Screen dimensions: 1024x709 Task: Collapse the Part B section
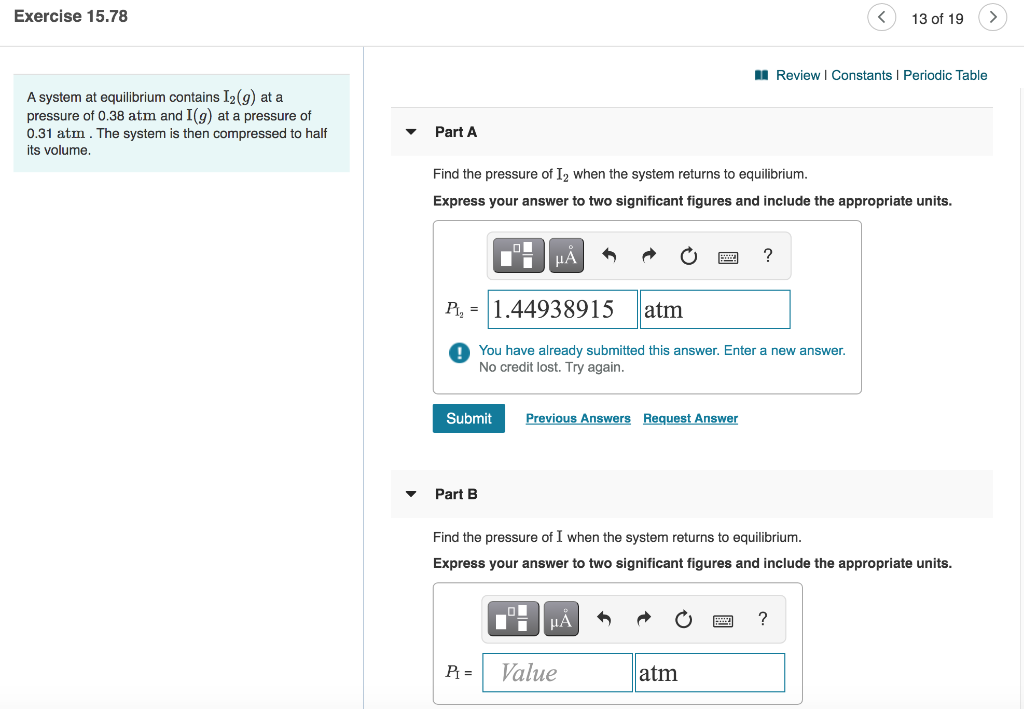[x=411, y=494]
